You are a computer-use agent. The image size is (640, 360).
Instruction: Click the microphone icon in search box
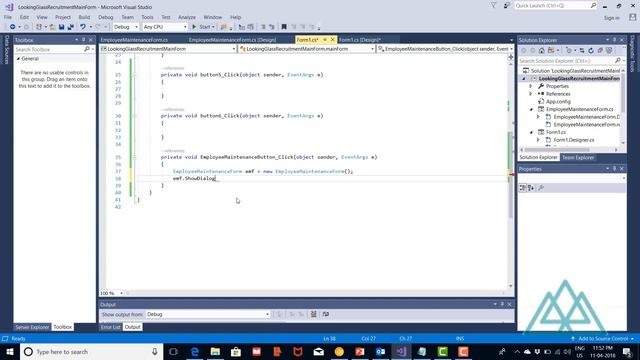pyautogui.click(x=155, y=351)
